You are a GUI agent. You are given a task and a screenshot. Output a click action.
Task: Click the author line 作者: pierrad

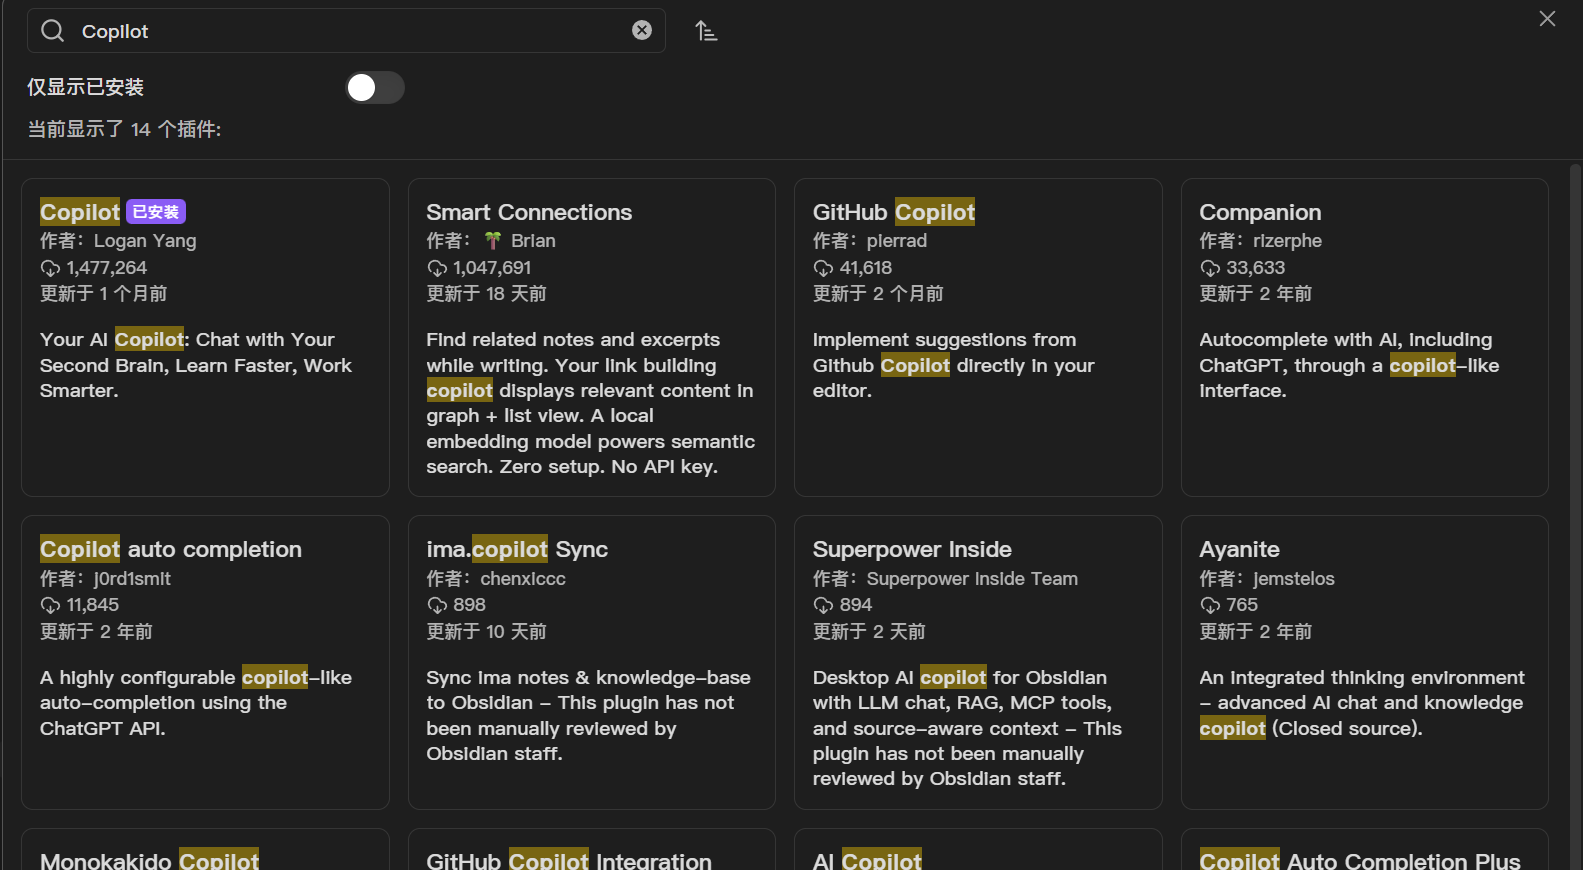870,241
